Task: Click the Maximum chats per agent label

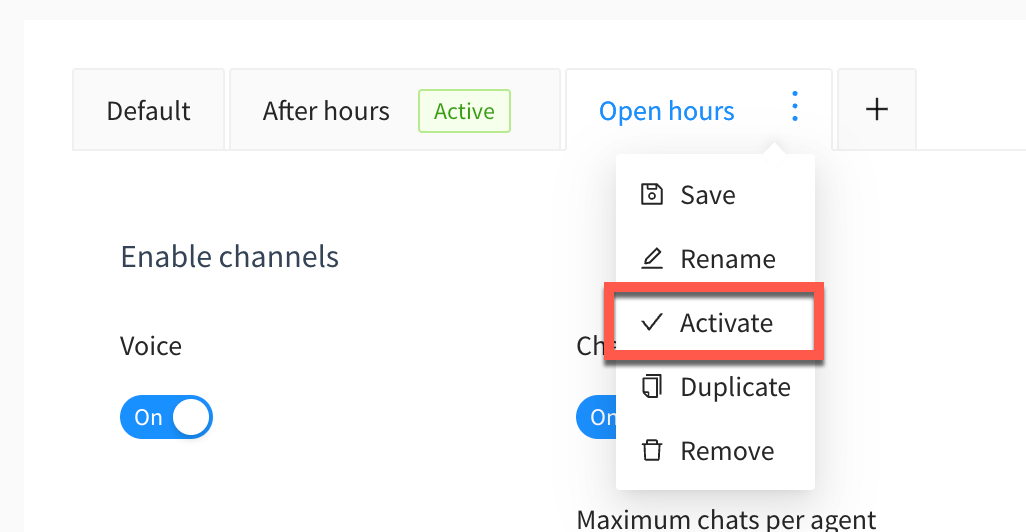Action: (726, 520)
